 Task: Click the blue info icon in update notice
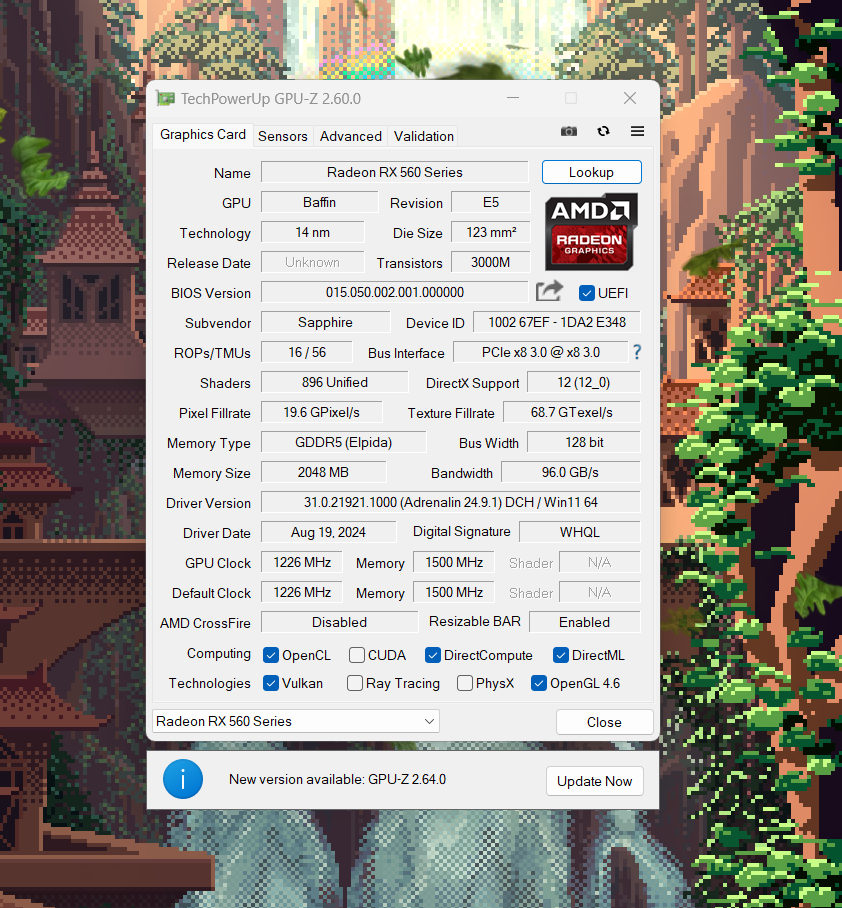click(x=183, y=779)
